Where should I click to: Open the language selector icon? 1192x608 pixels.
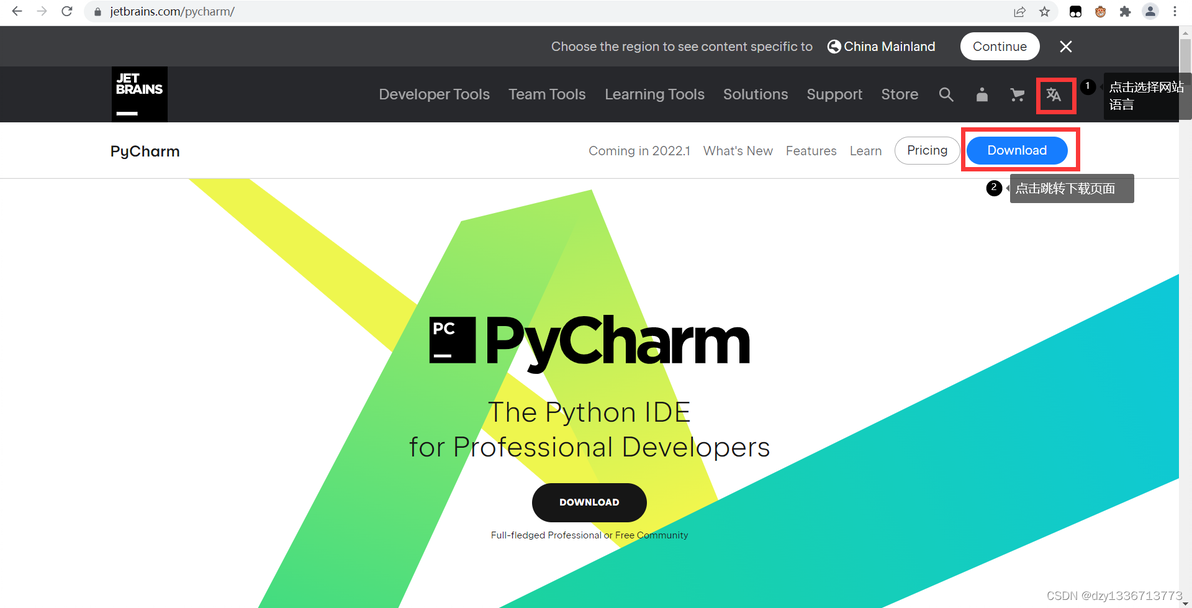[x=1054, y=95]
